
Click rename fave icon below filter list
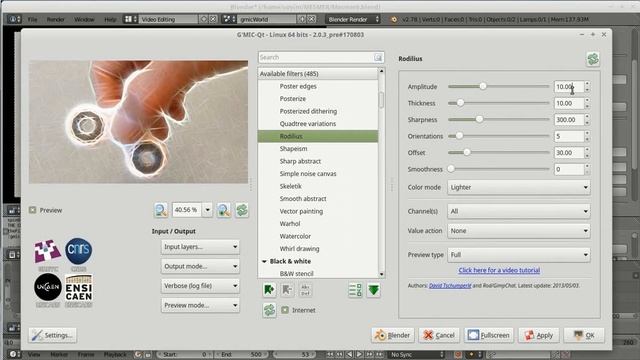coord(305,290)
